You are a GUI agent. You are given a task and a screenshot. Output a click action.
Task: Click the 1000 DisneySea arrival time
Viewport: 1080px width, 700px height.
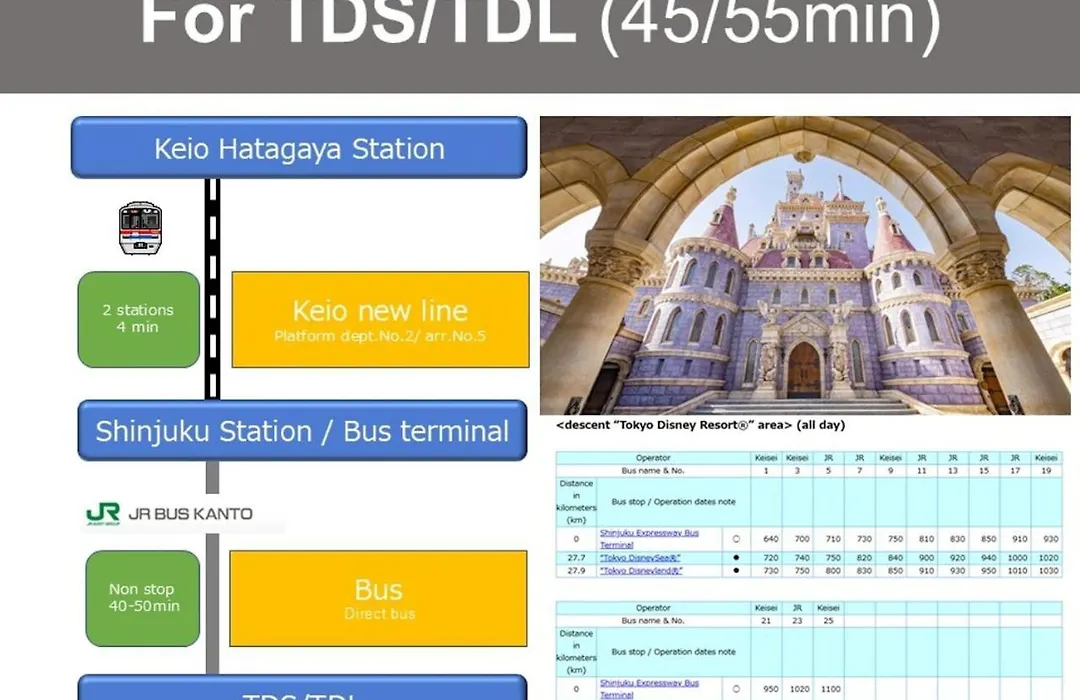click(x=1017, y=557)
